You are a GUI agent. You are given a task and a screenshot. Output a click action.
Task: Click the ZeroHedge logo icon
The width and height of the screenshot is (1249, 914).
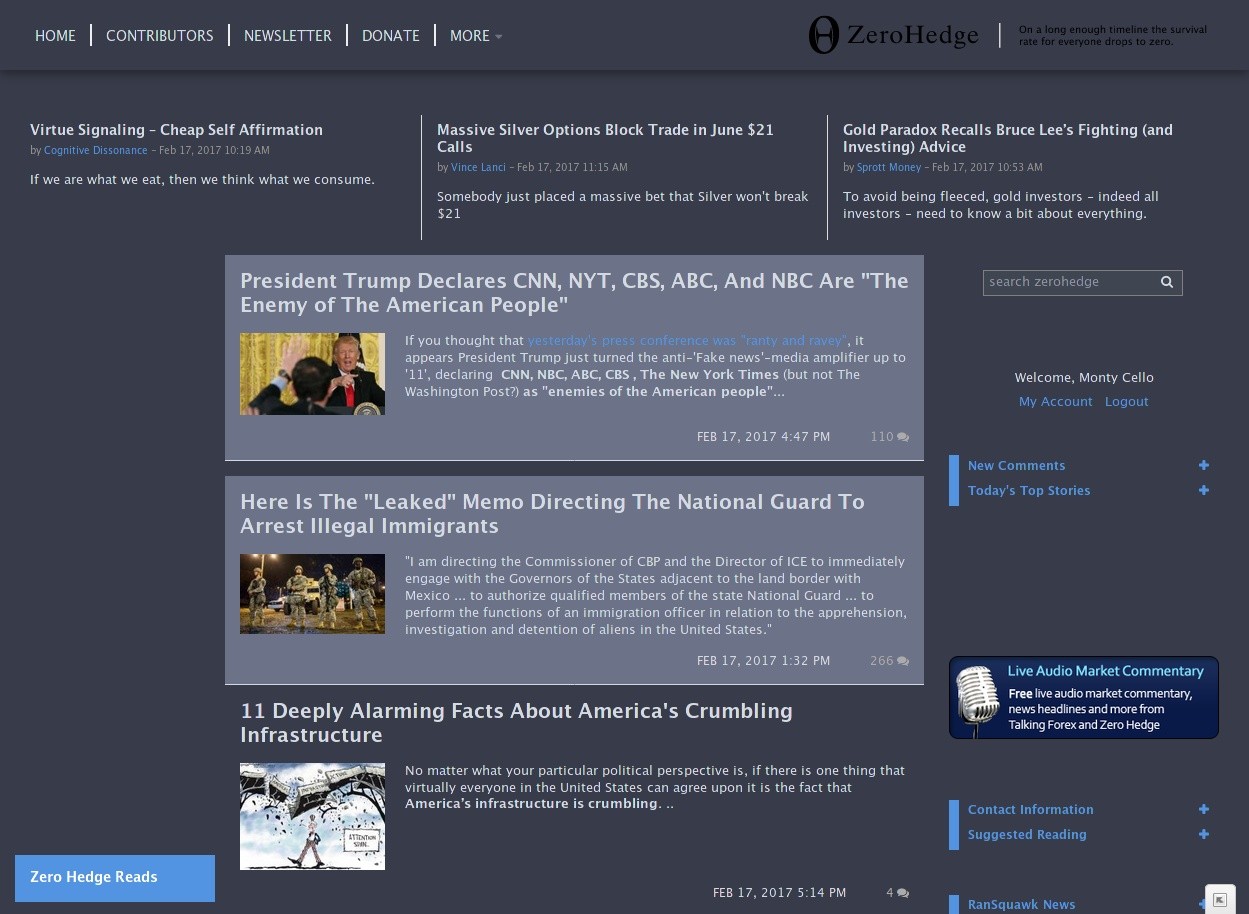pos(823,35)
